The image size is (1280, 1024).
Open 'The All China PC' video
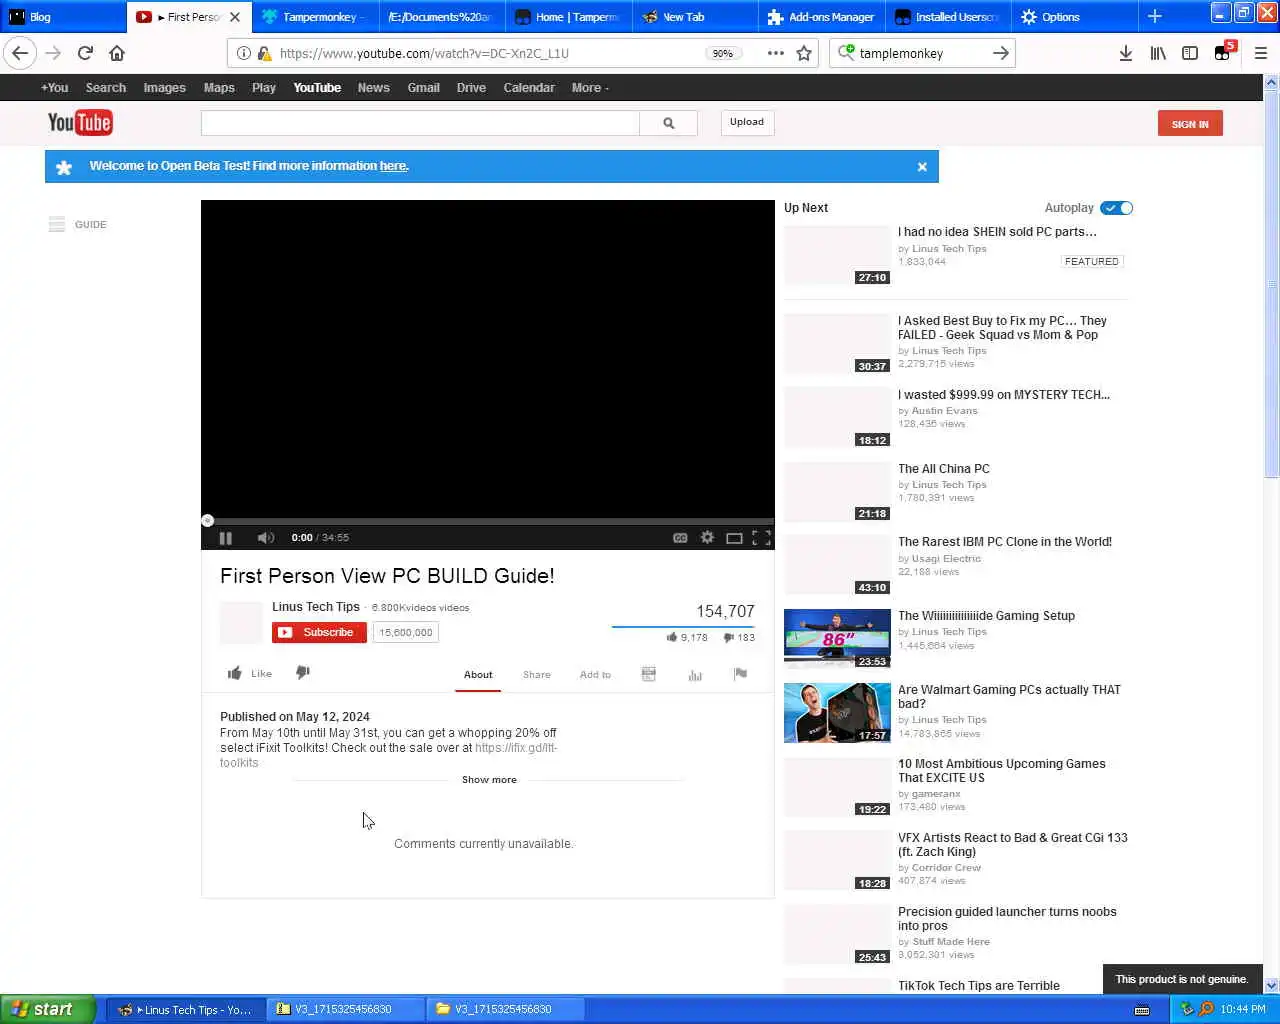944,469
